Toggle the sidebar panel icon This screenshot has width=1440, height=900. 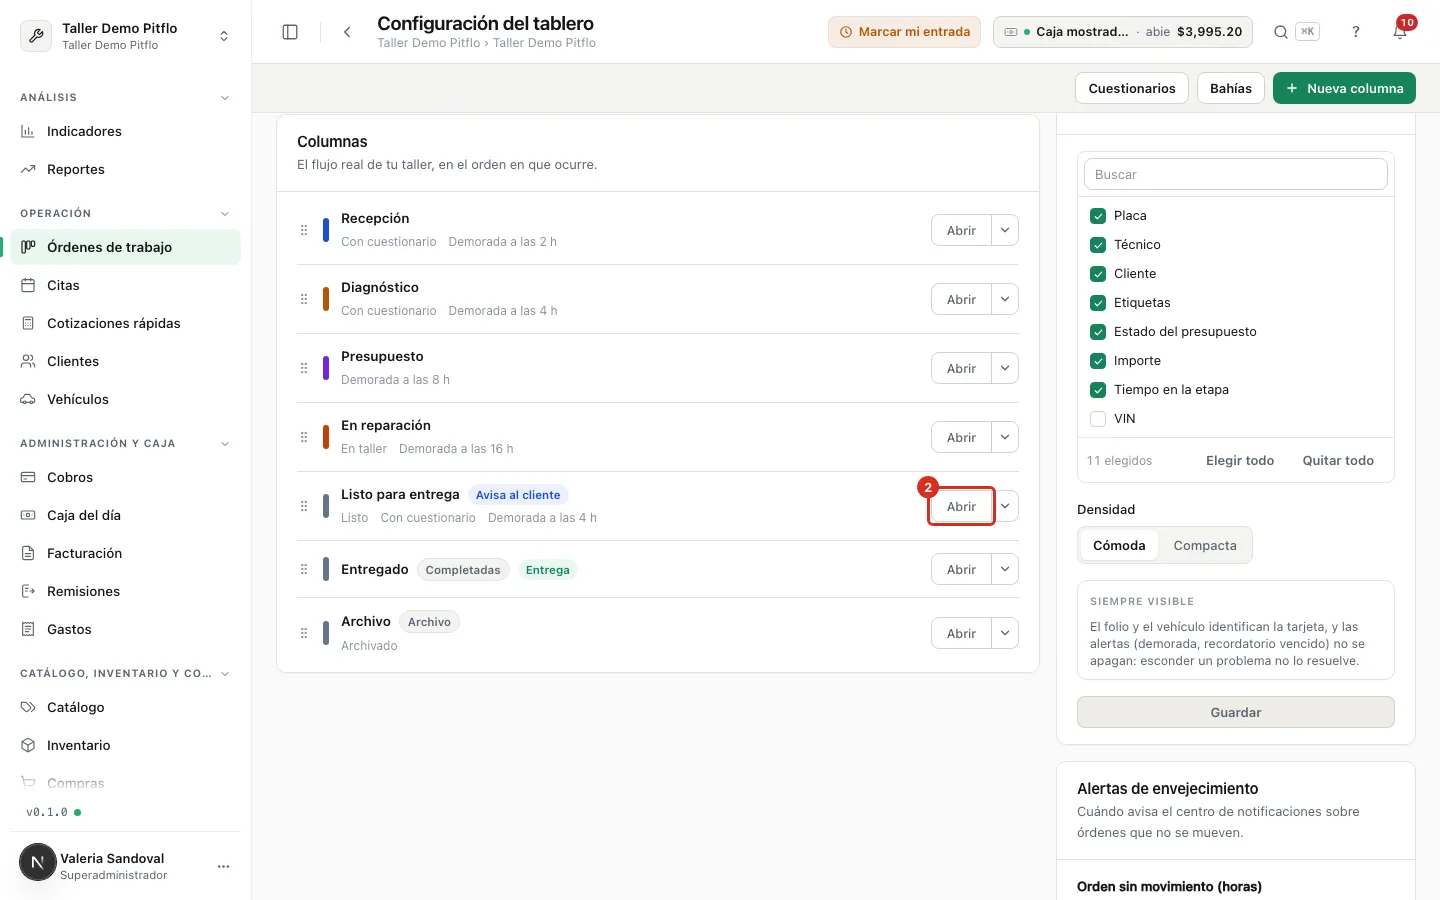point(290,32)
